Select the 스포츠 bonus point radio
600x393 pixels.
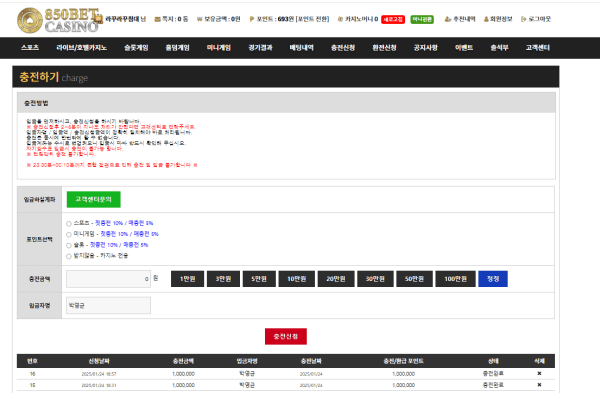(69, 223)
